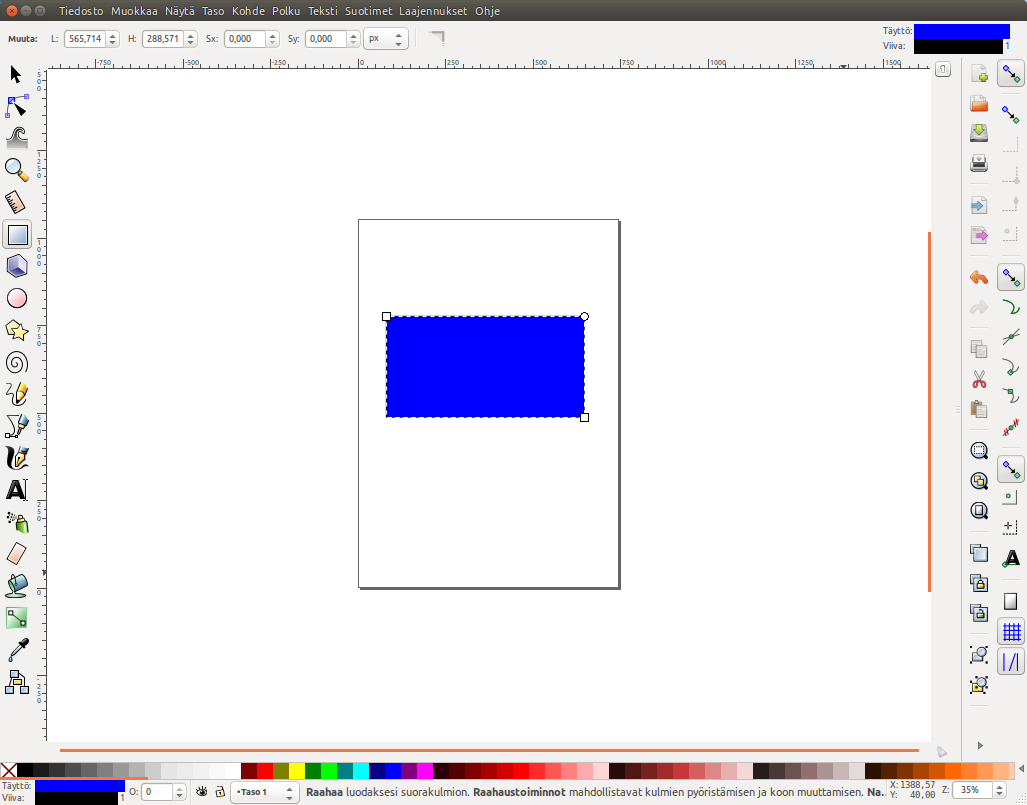Click the round-corners reset button
The image size is (1027, 805).
(436, 38)
